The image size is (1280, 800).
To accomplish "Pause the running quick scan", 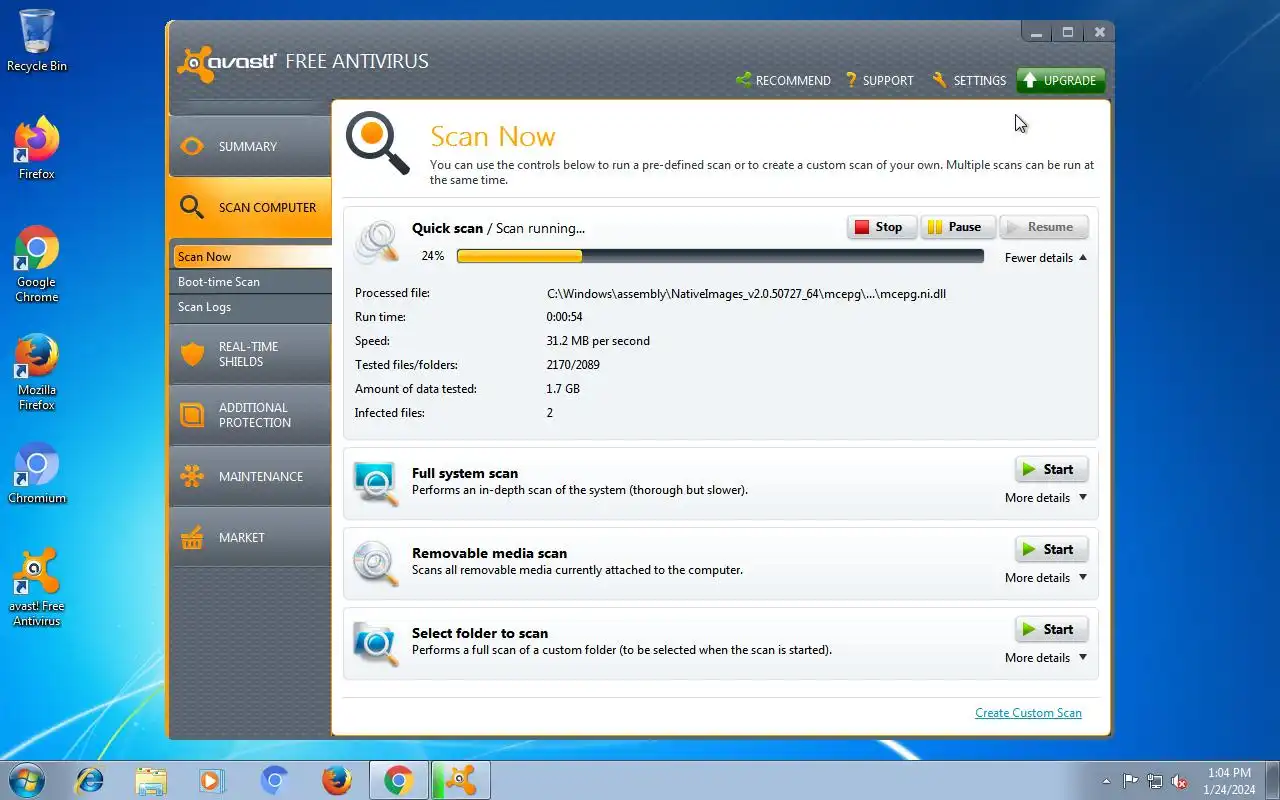I will pos(958,227).
